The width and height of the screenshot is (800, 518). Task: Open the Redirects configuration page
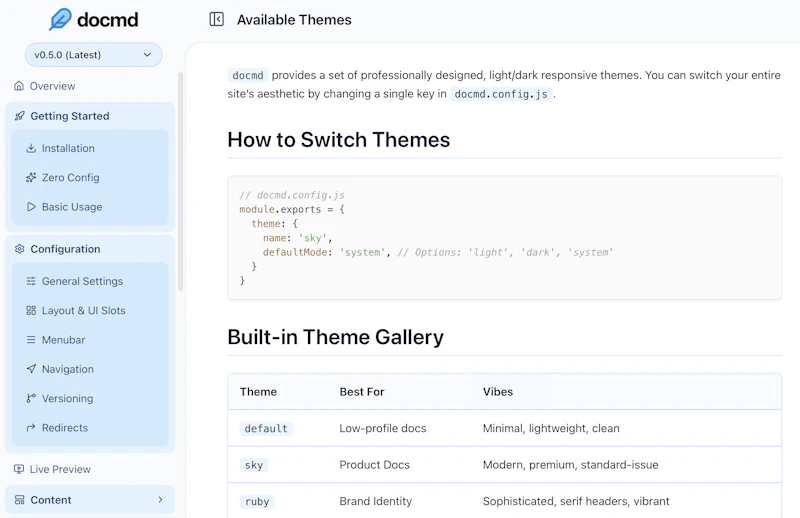pos(65,428)
